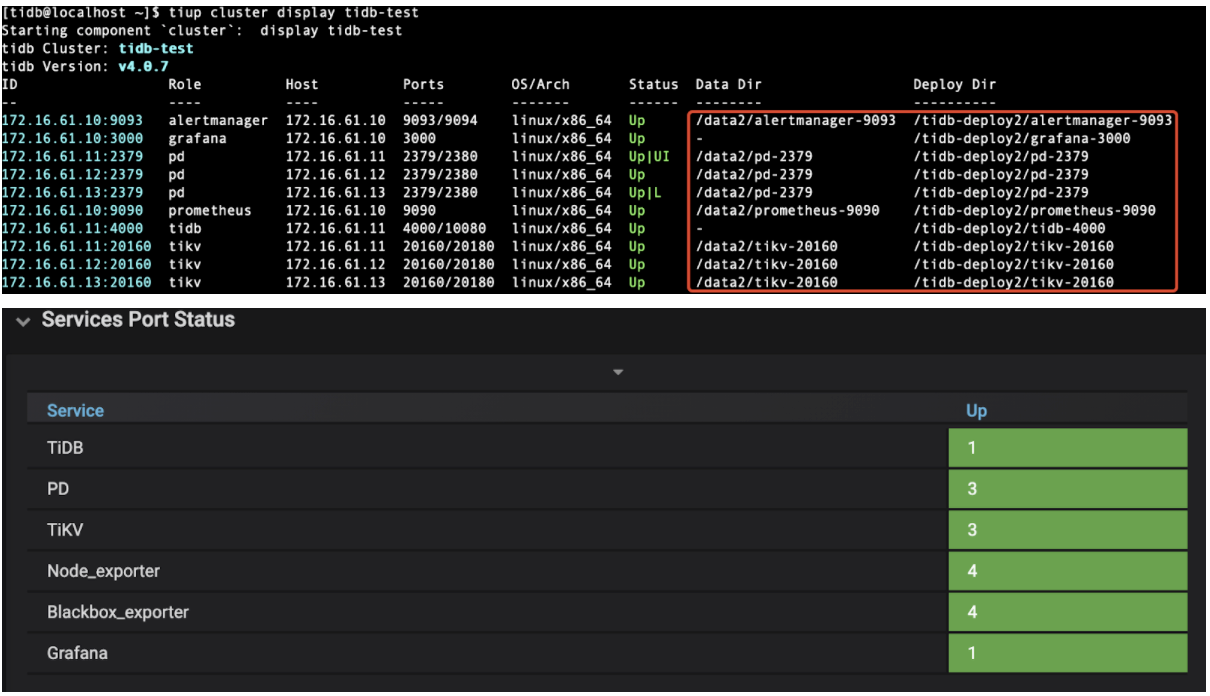Viewport: 1210px width, 696px height.
Task: Click the /data2/prometheus-9090 data dir
Action: 787,210
